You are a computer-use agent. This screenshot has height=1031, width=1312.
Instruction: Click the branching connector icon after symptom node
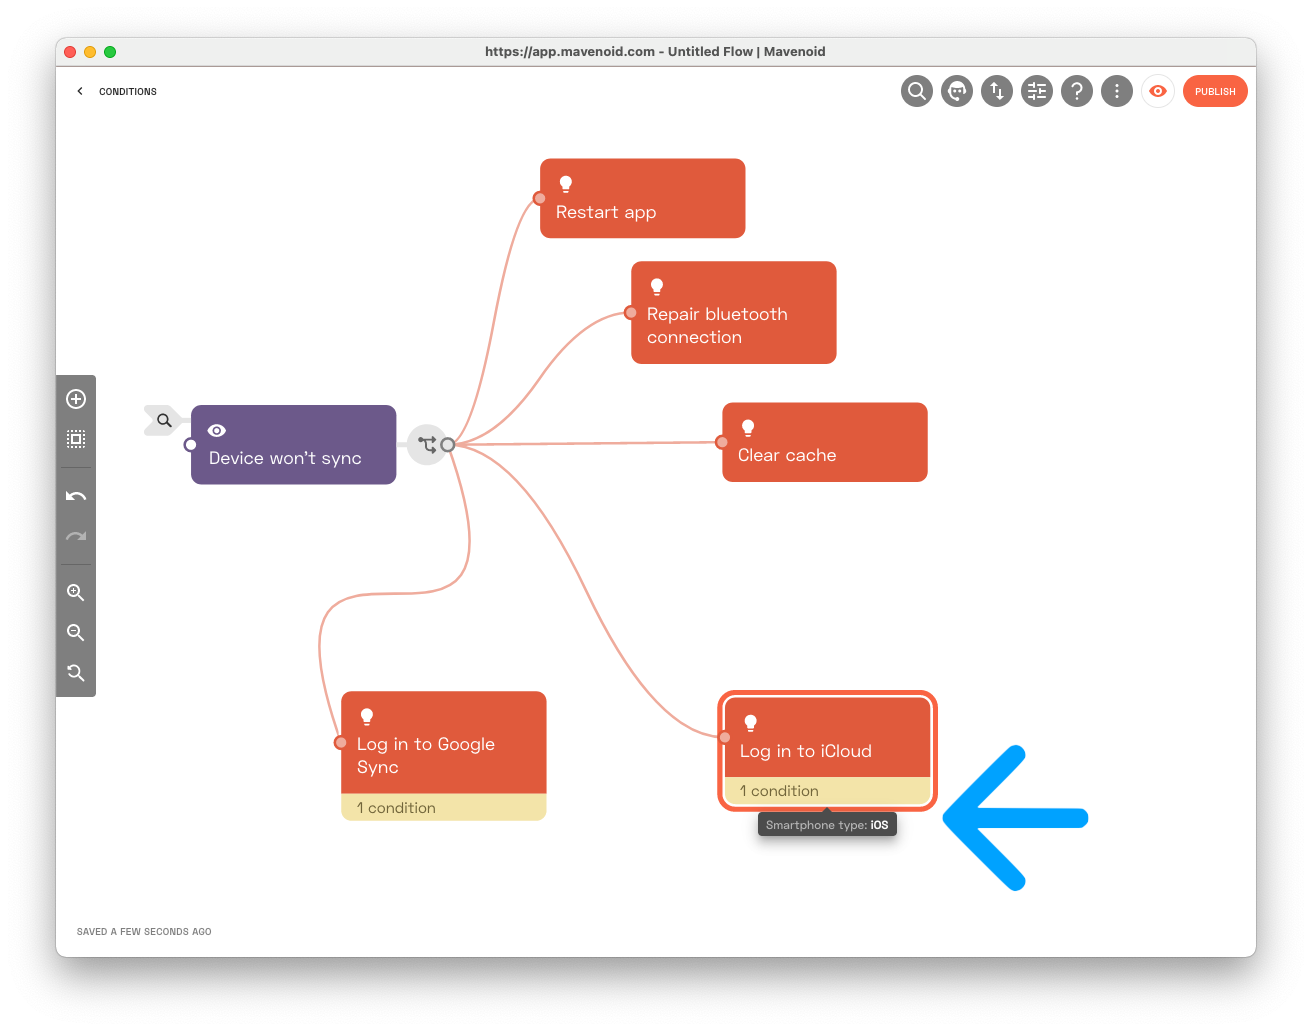tap(426, 444)
